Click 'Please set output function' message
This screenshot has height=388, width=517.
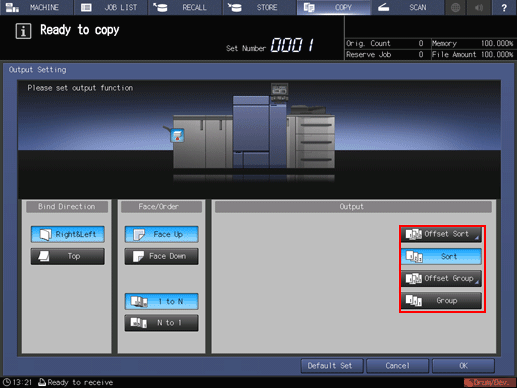coord(80,88)
